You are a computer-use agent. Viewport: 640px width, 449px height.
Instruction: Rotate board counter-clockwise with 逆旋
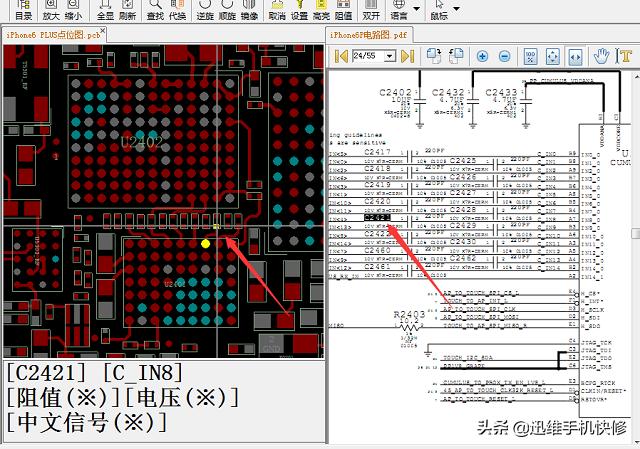(204, 10)
